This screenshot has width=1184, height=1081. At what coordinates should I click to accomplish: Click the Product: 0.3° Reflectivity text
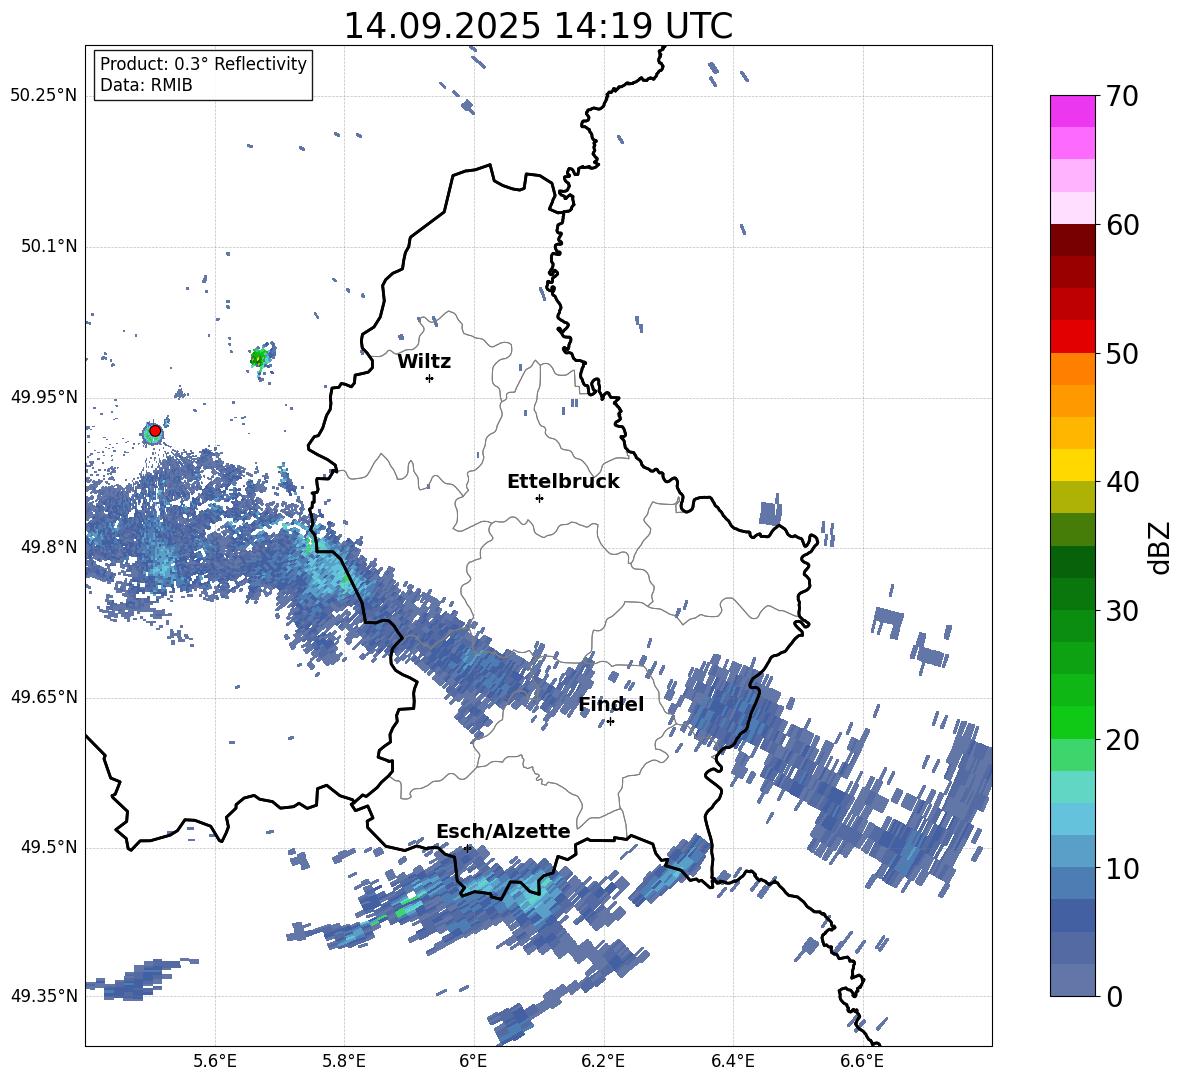point(203,64)
